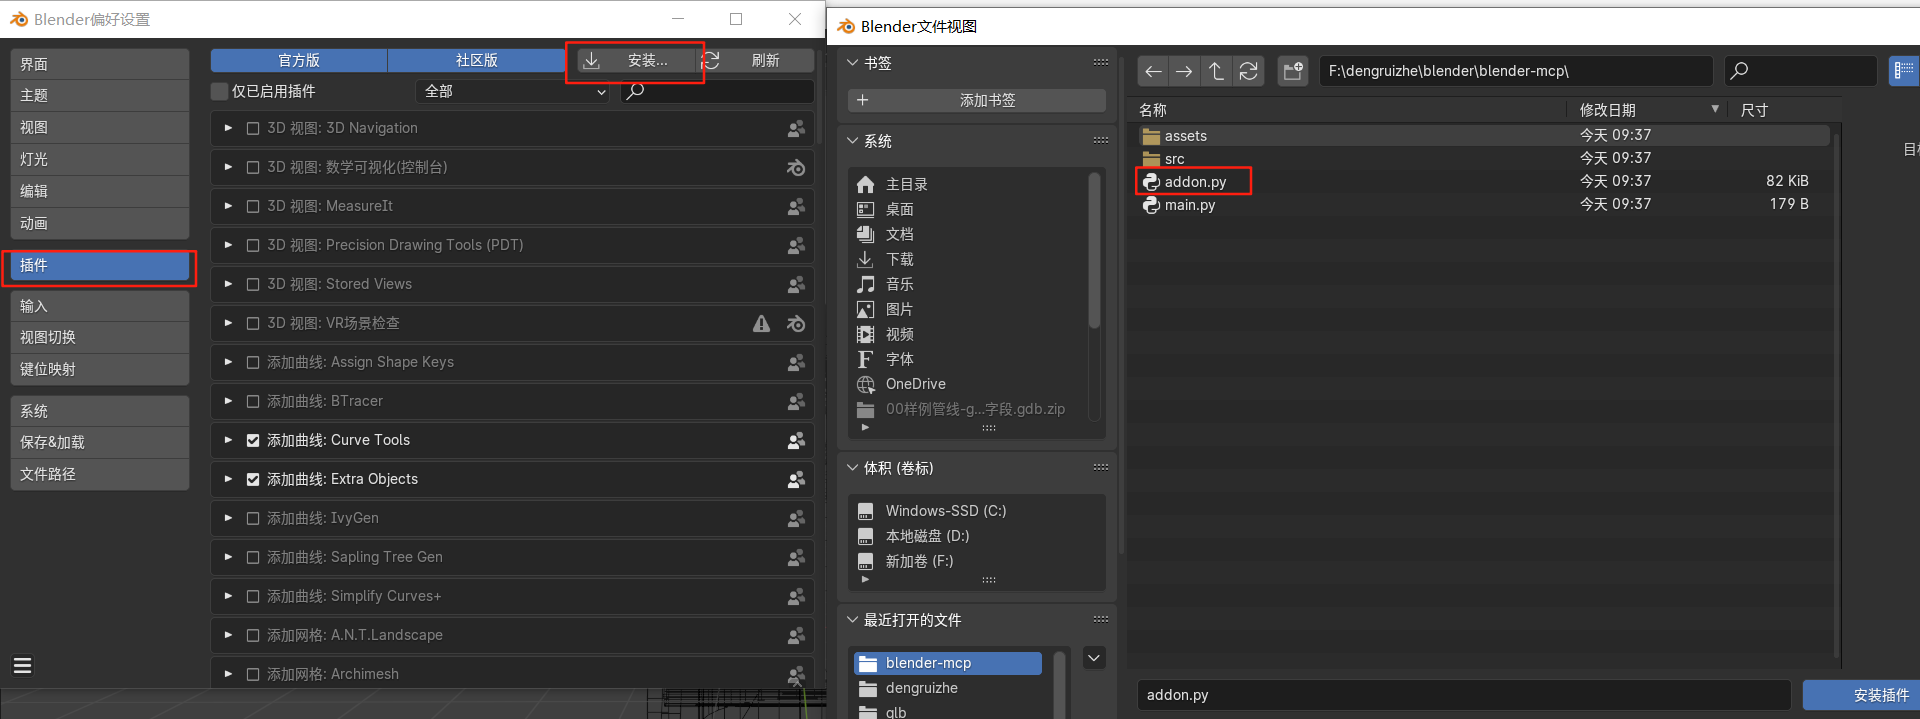Select main.py file
Screen dimensions: 1920x719
(1190, 204)
